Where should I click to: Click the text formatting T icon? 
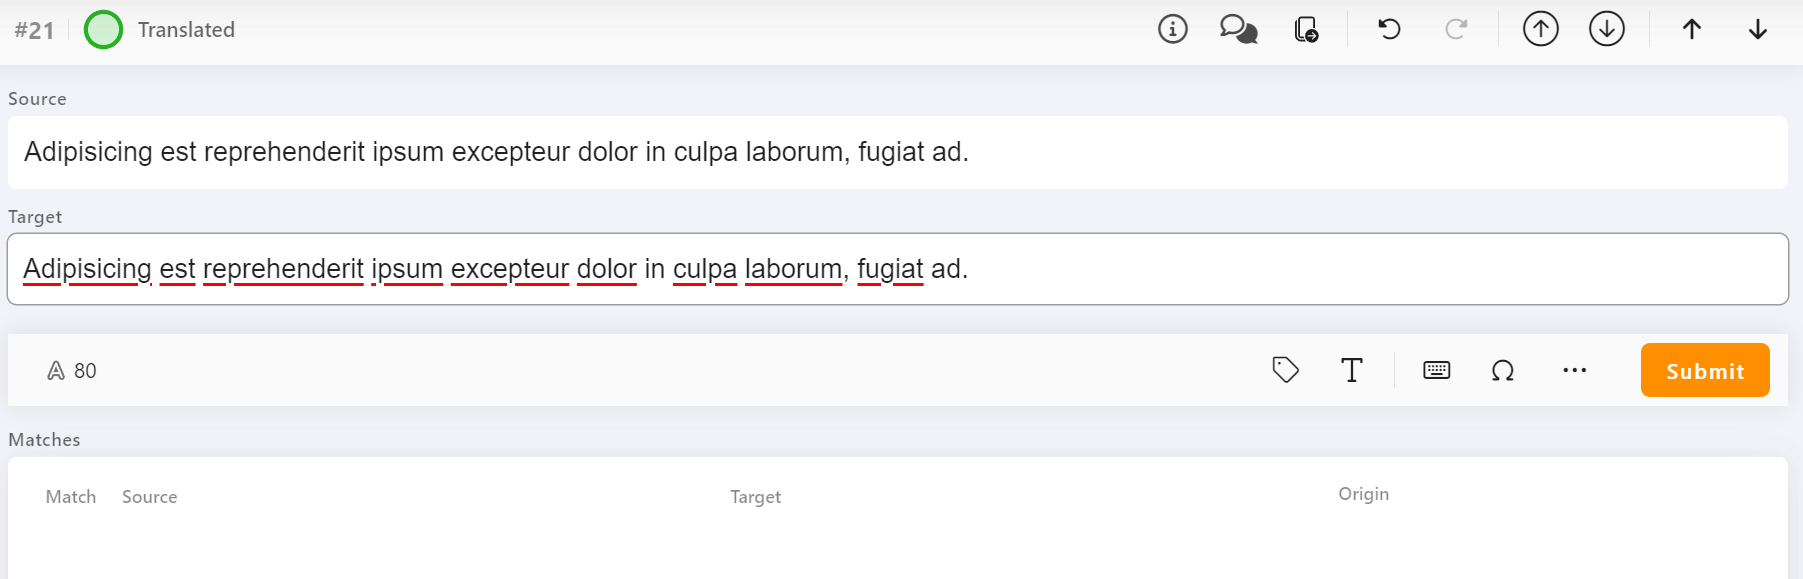tap(1351, 370)
